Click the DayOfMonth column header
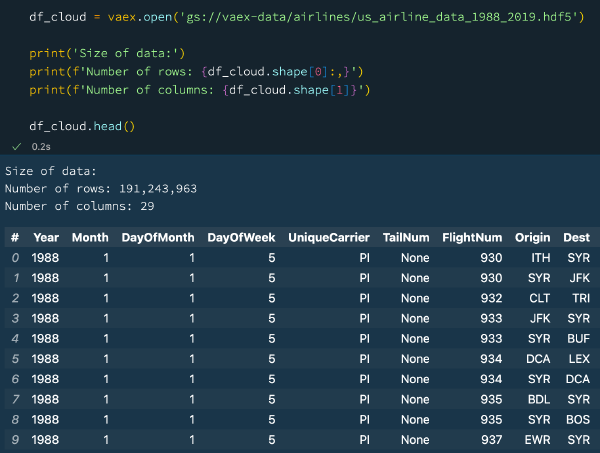Screen dimensions: 600x453 pos(157,237)
